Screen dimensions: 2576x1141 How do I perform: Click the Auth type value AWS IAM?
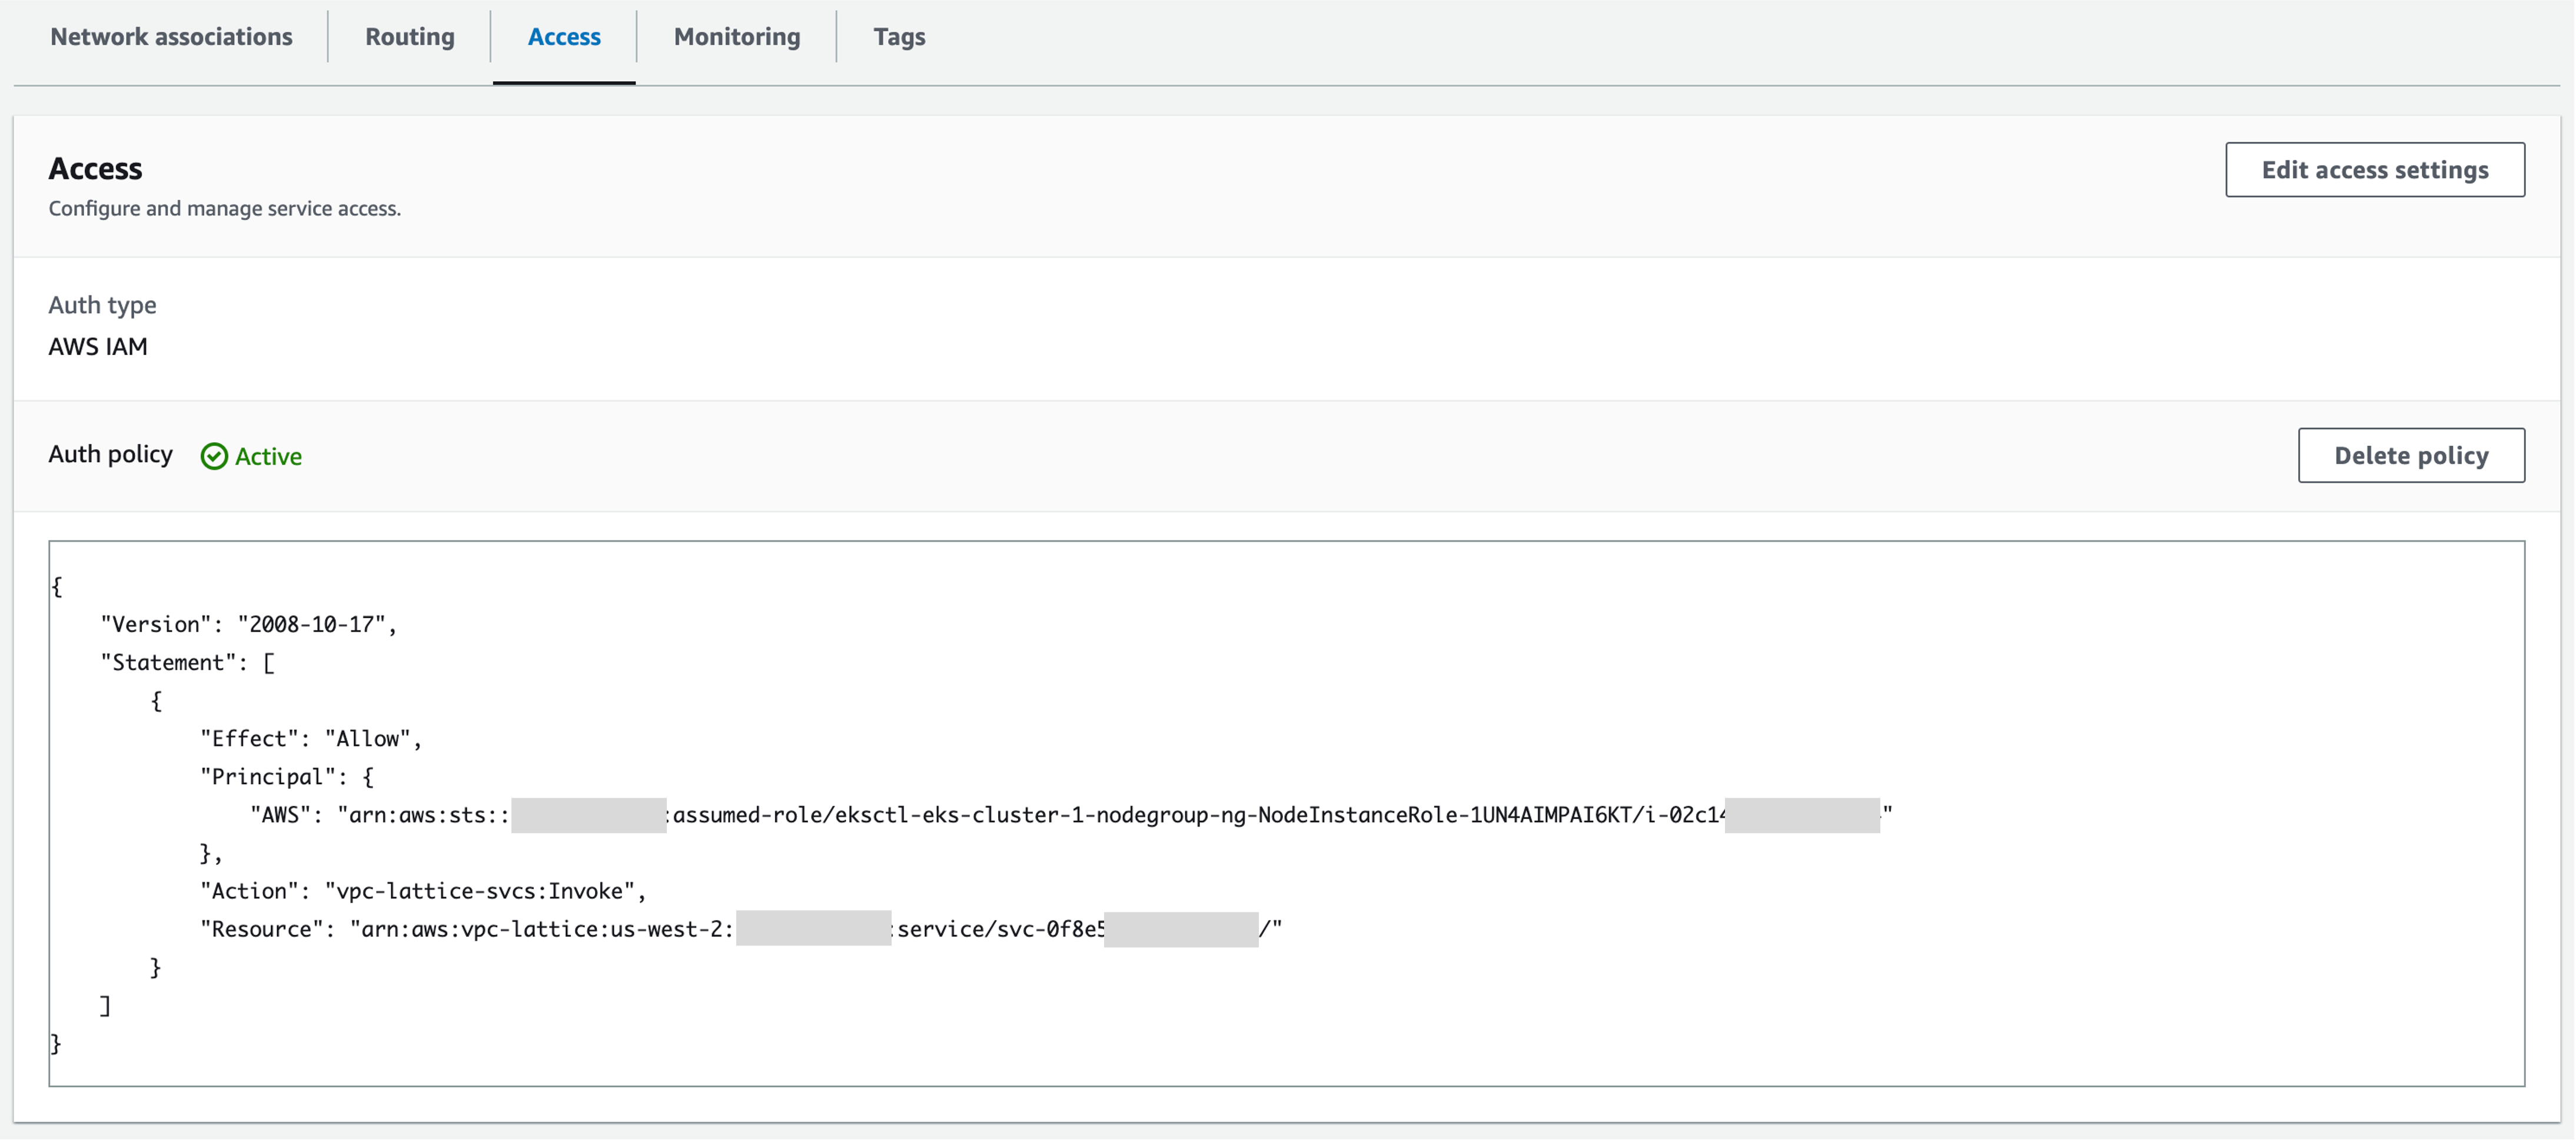pyautogui.click(x=97, y=347)
